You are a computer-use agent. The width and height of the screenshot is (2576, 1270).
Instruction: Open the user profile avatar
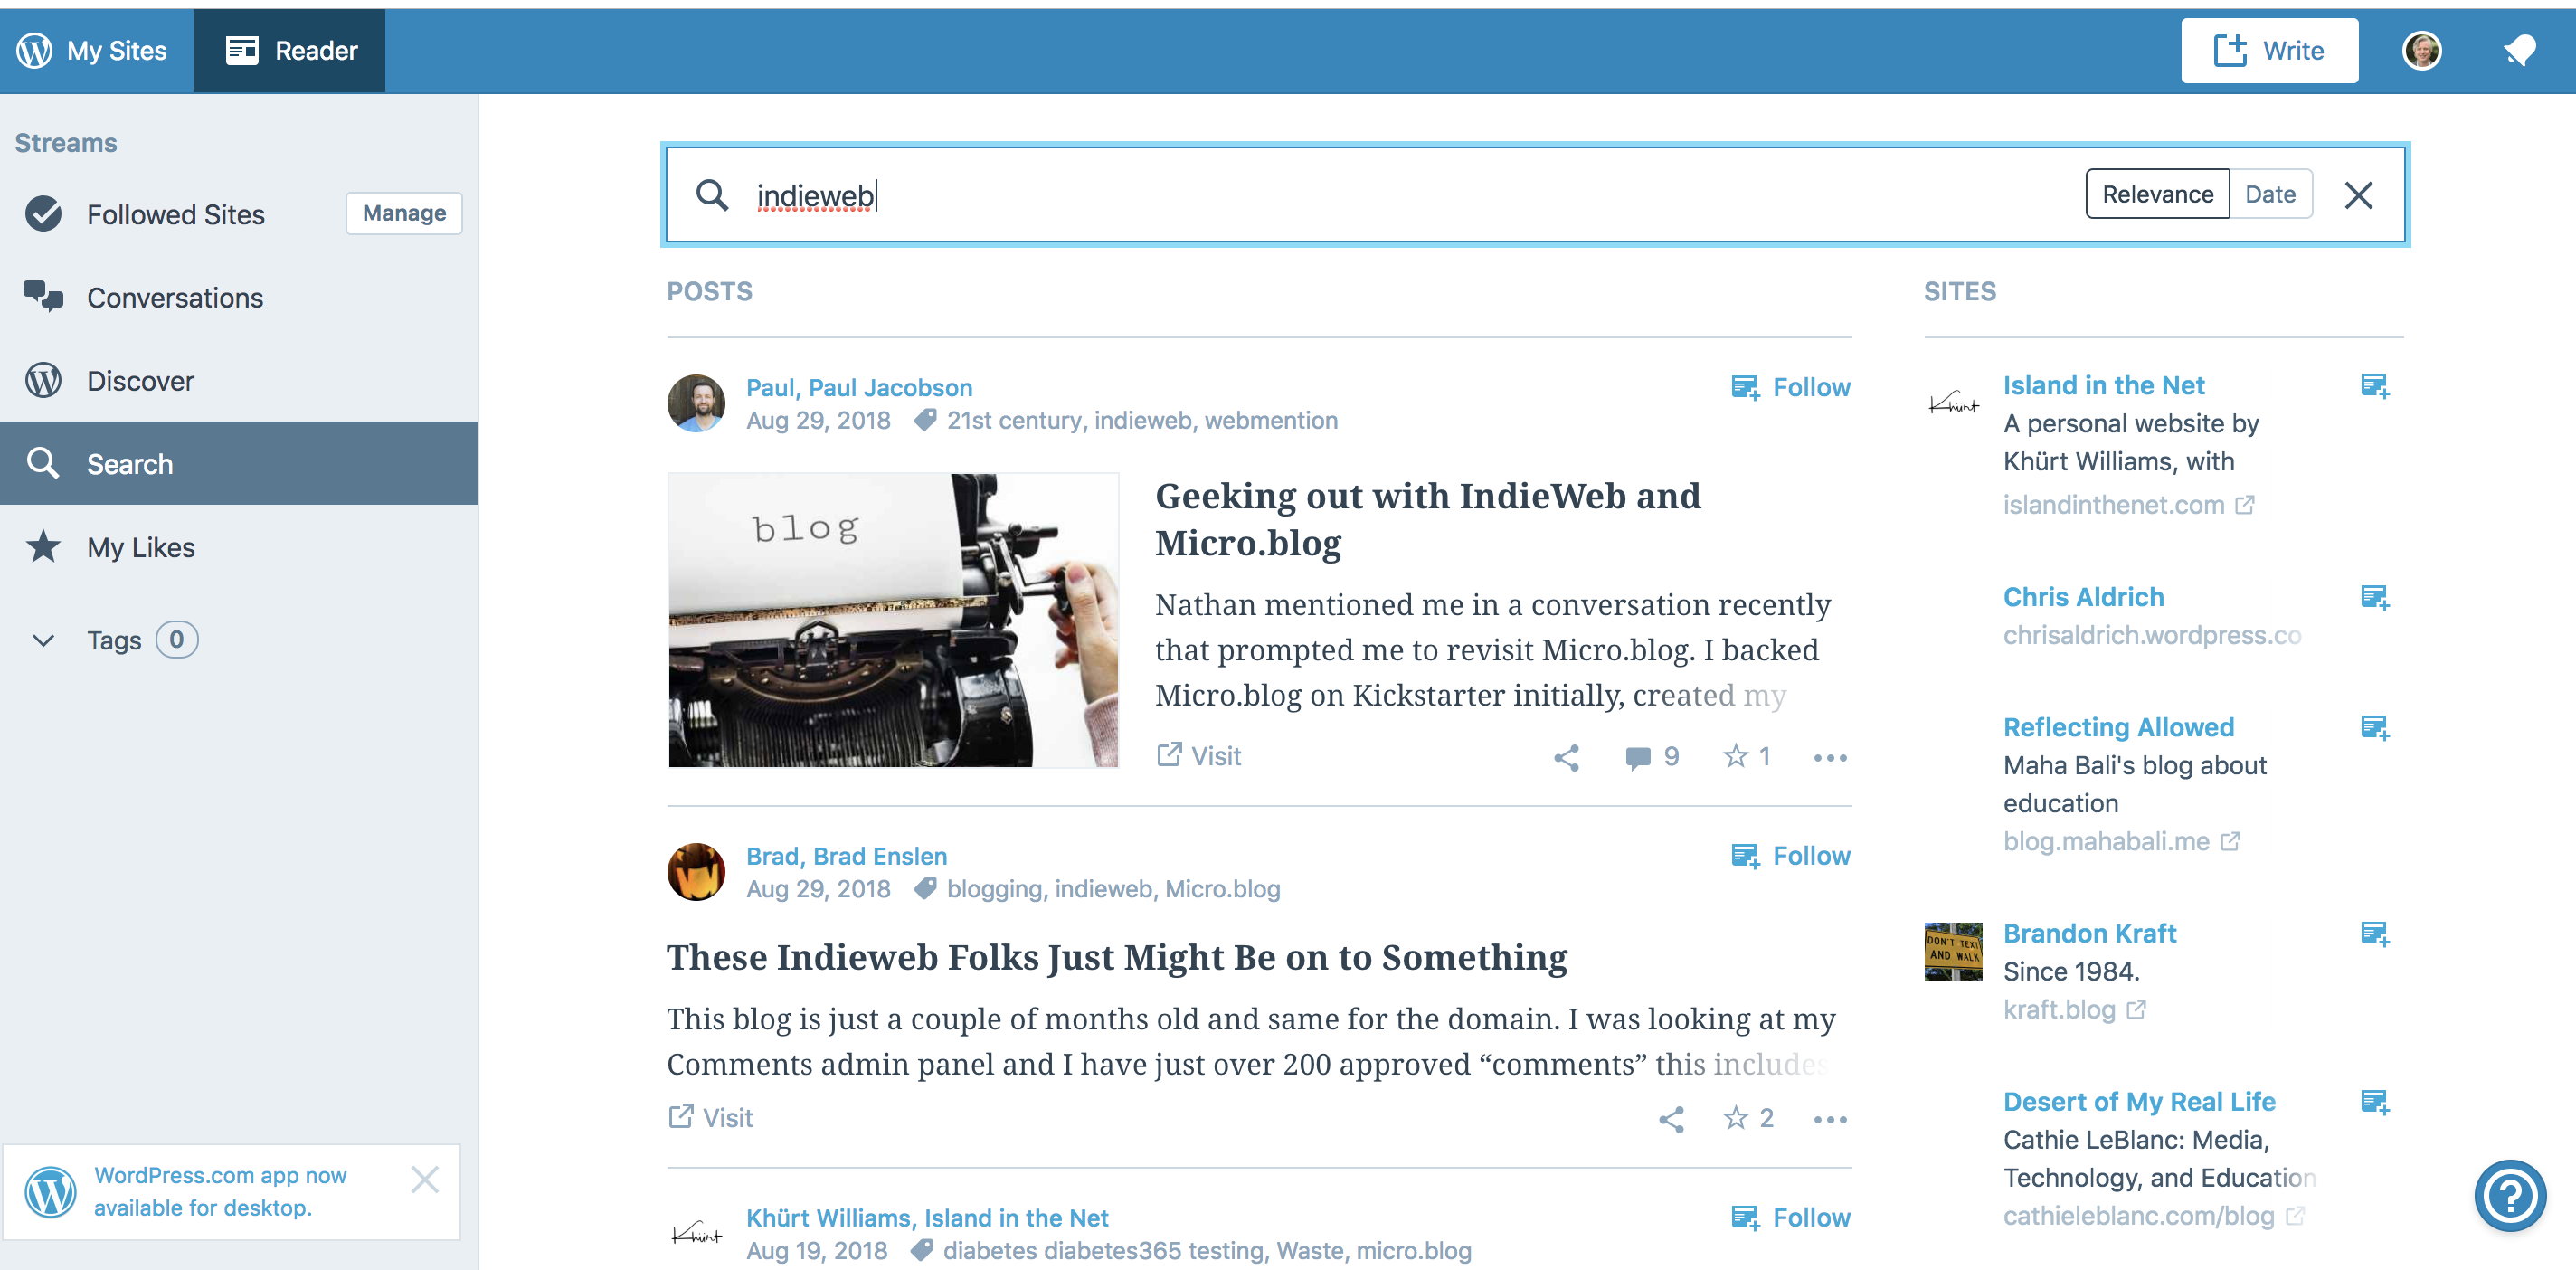pos(2421,50)
